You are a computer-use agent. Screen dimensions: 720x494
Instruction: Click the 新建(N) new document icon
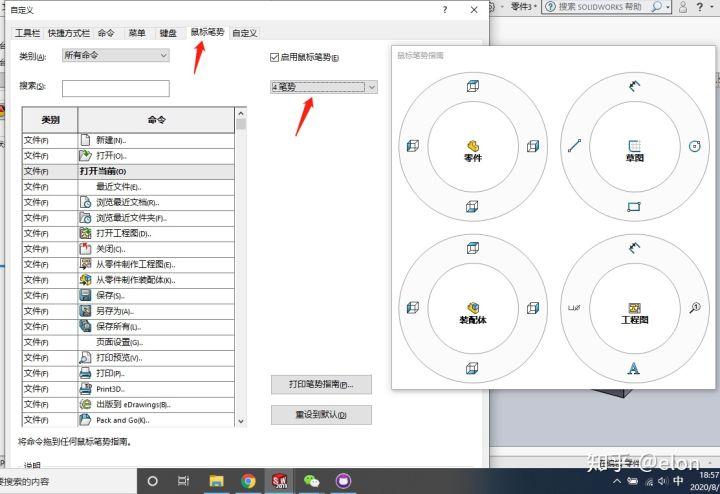85,140
